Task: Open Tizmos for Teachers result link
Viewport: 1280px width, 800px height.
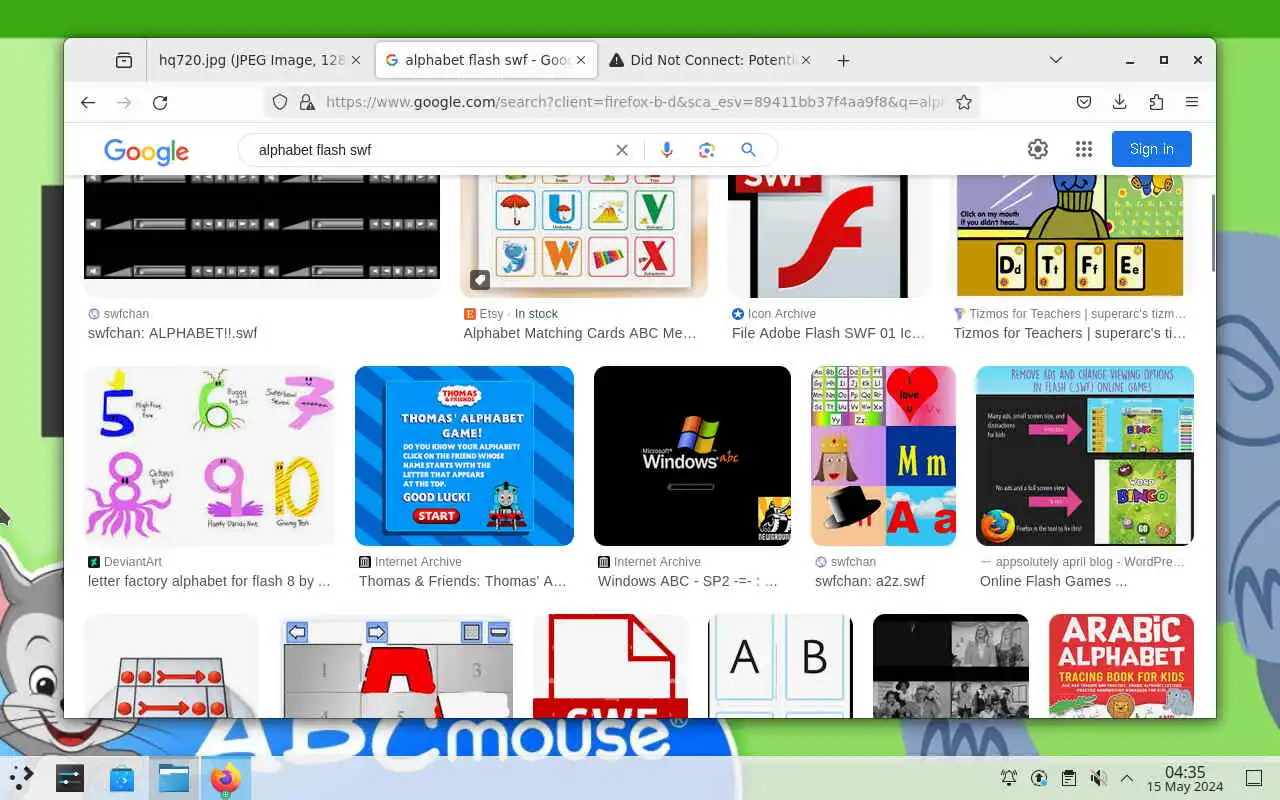Action: (1070, 333)
